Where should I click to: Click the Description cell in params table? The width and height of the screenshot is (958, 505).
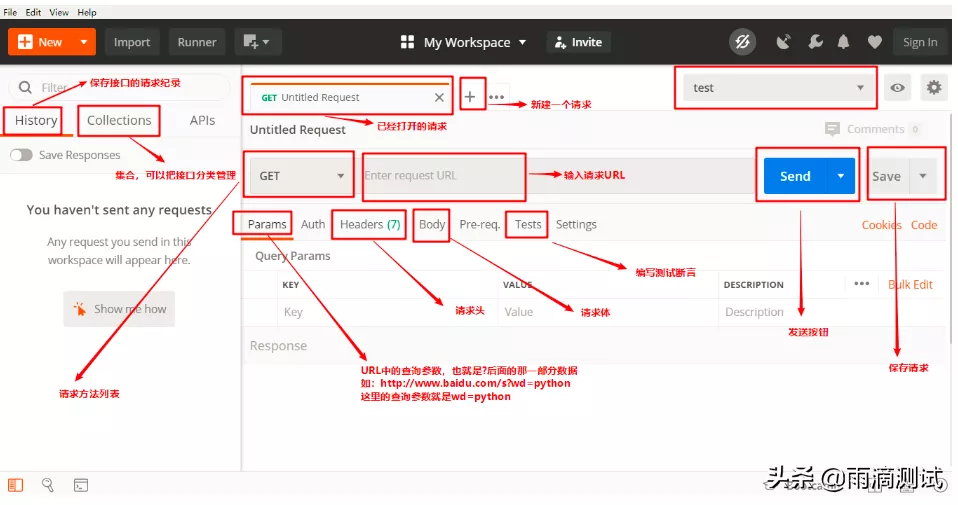831,312
